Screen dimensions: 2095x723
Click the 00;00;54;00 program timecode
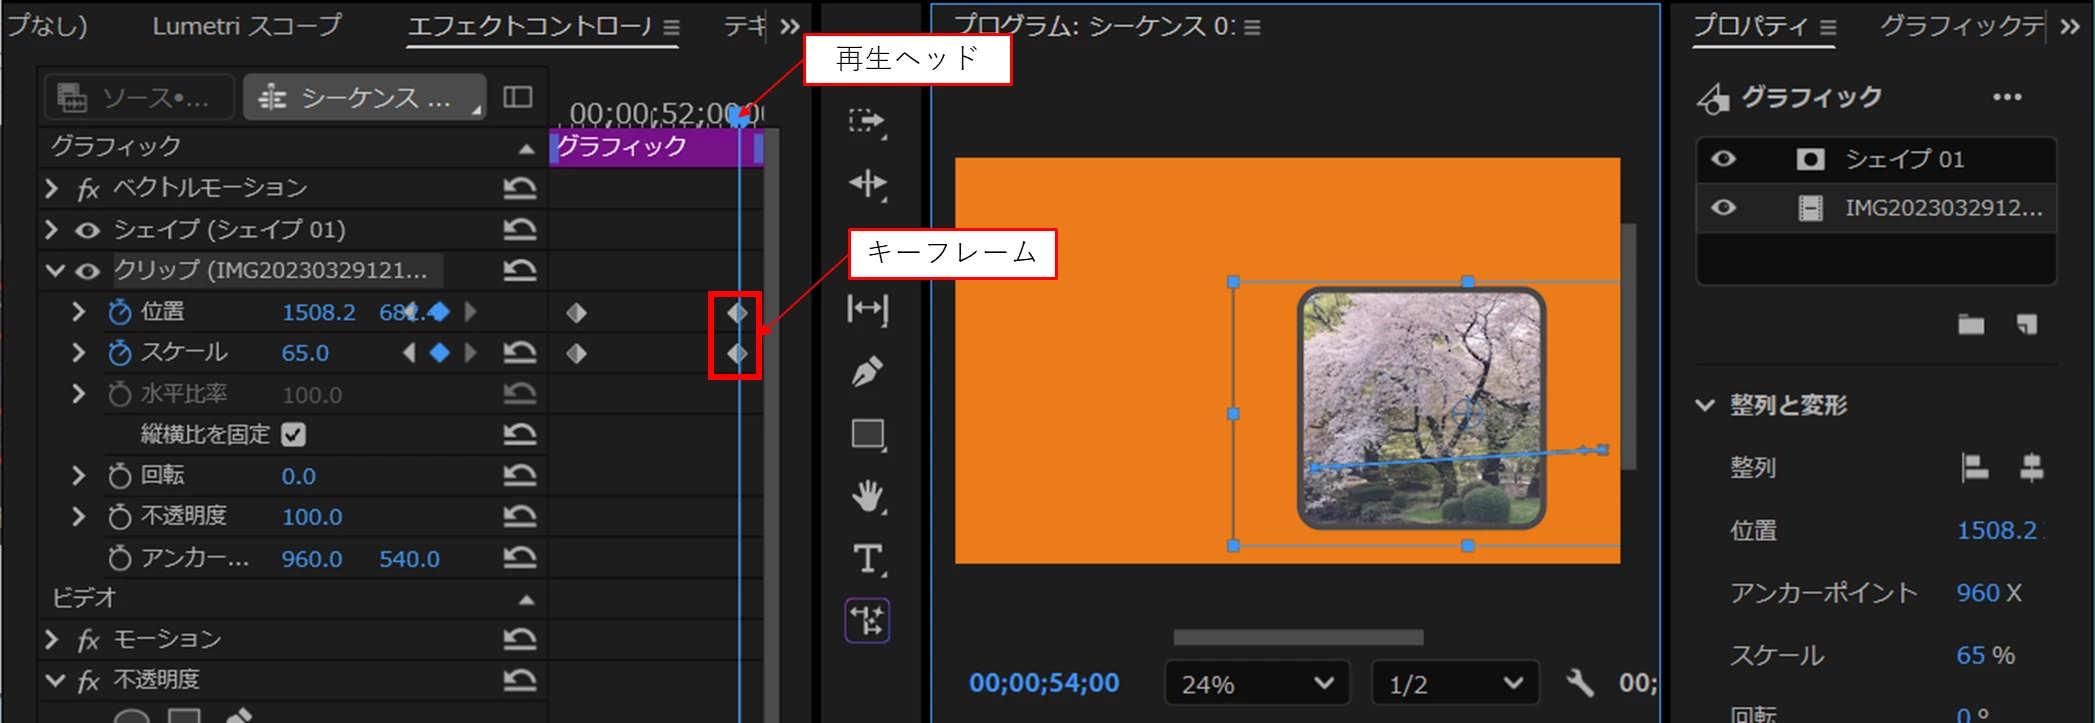(x=1044, y=683)
